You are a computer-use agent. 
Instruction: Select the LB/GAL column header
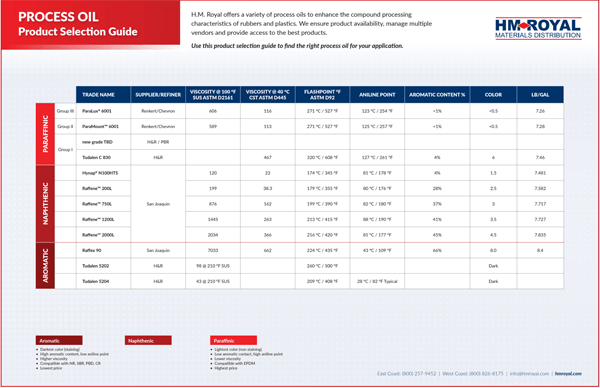click(x=540, y=95)
